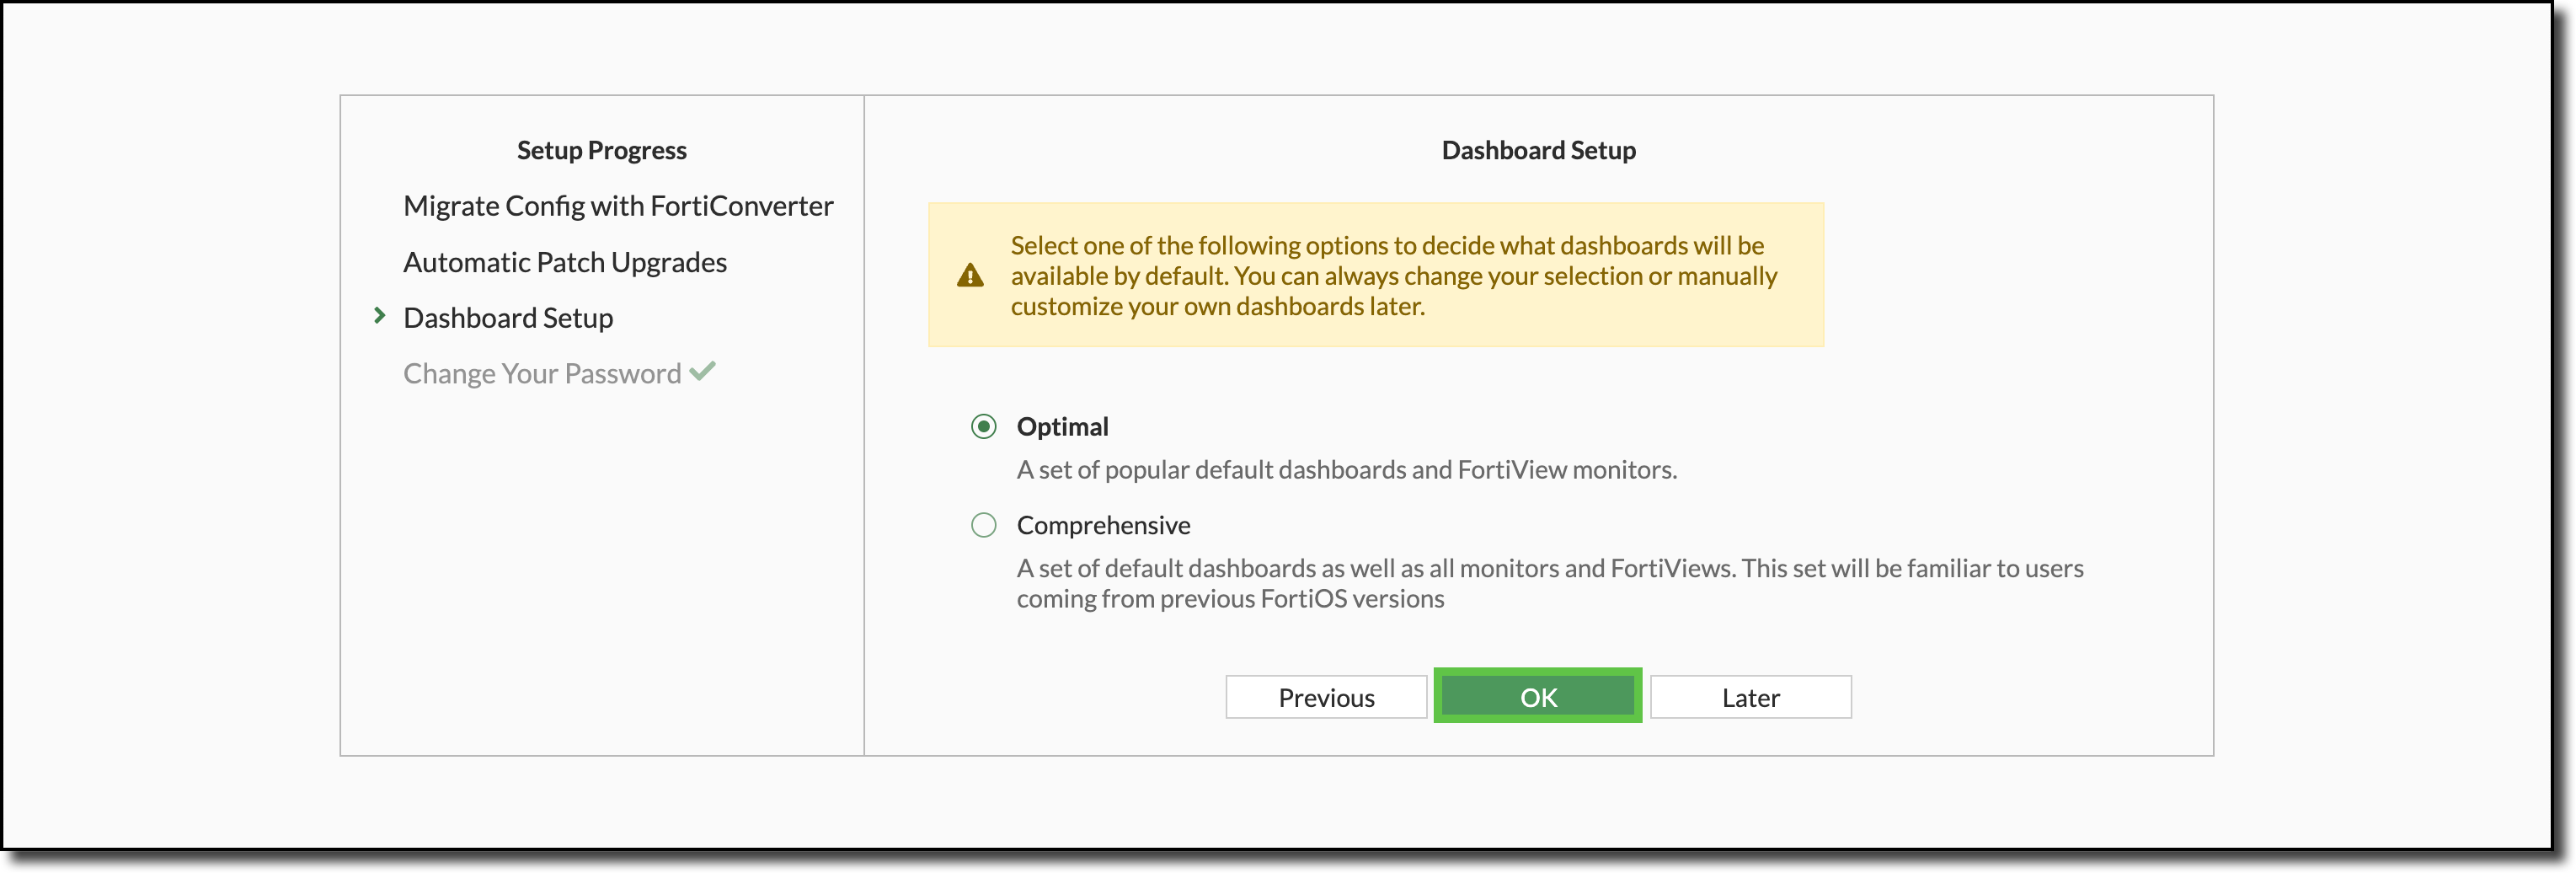
Task: Click the Optimal radio button circle
Action: (984, 426)
